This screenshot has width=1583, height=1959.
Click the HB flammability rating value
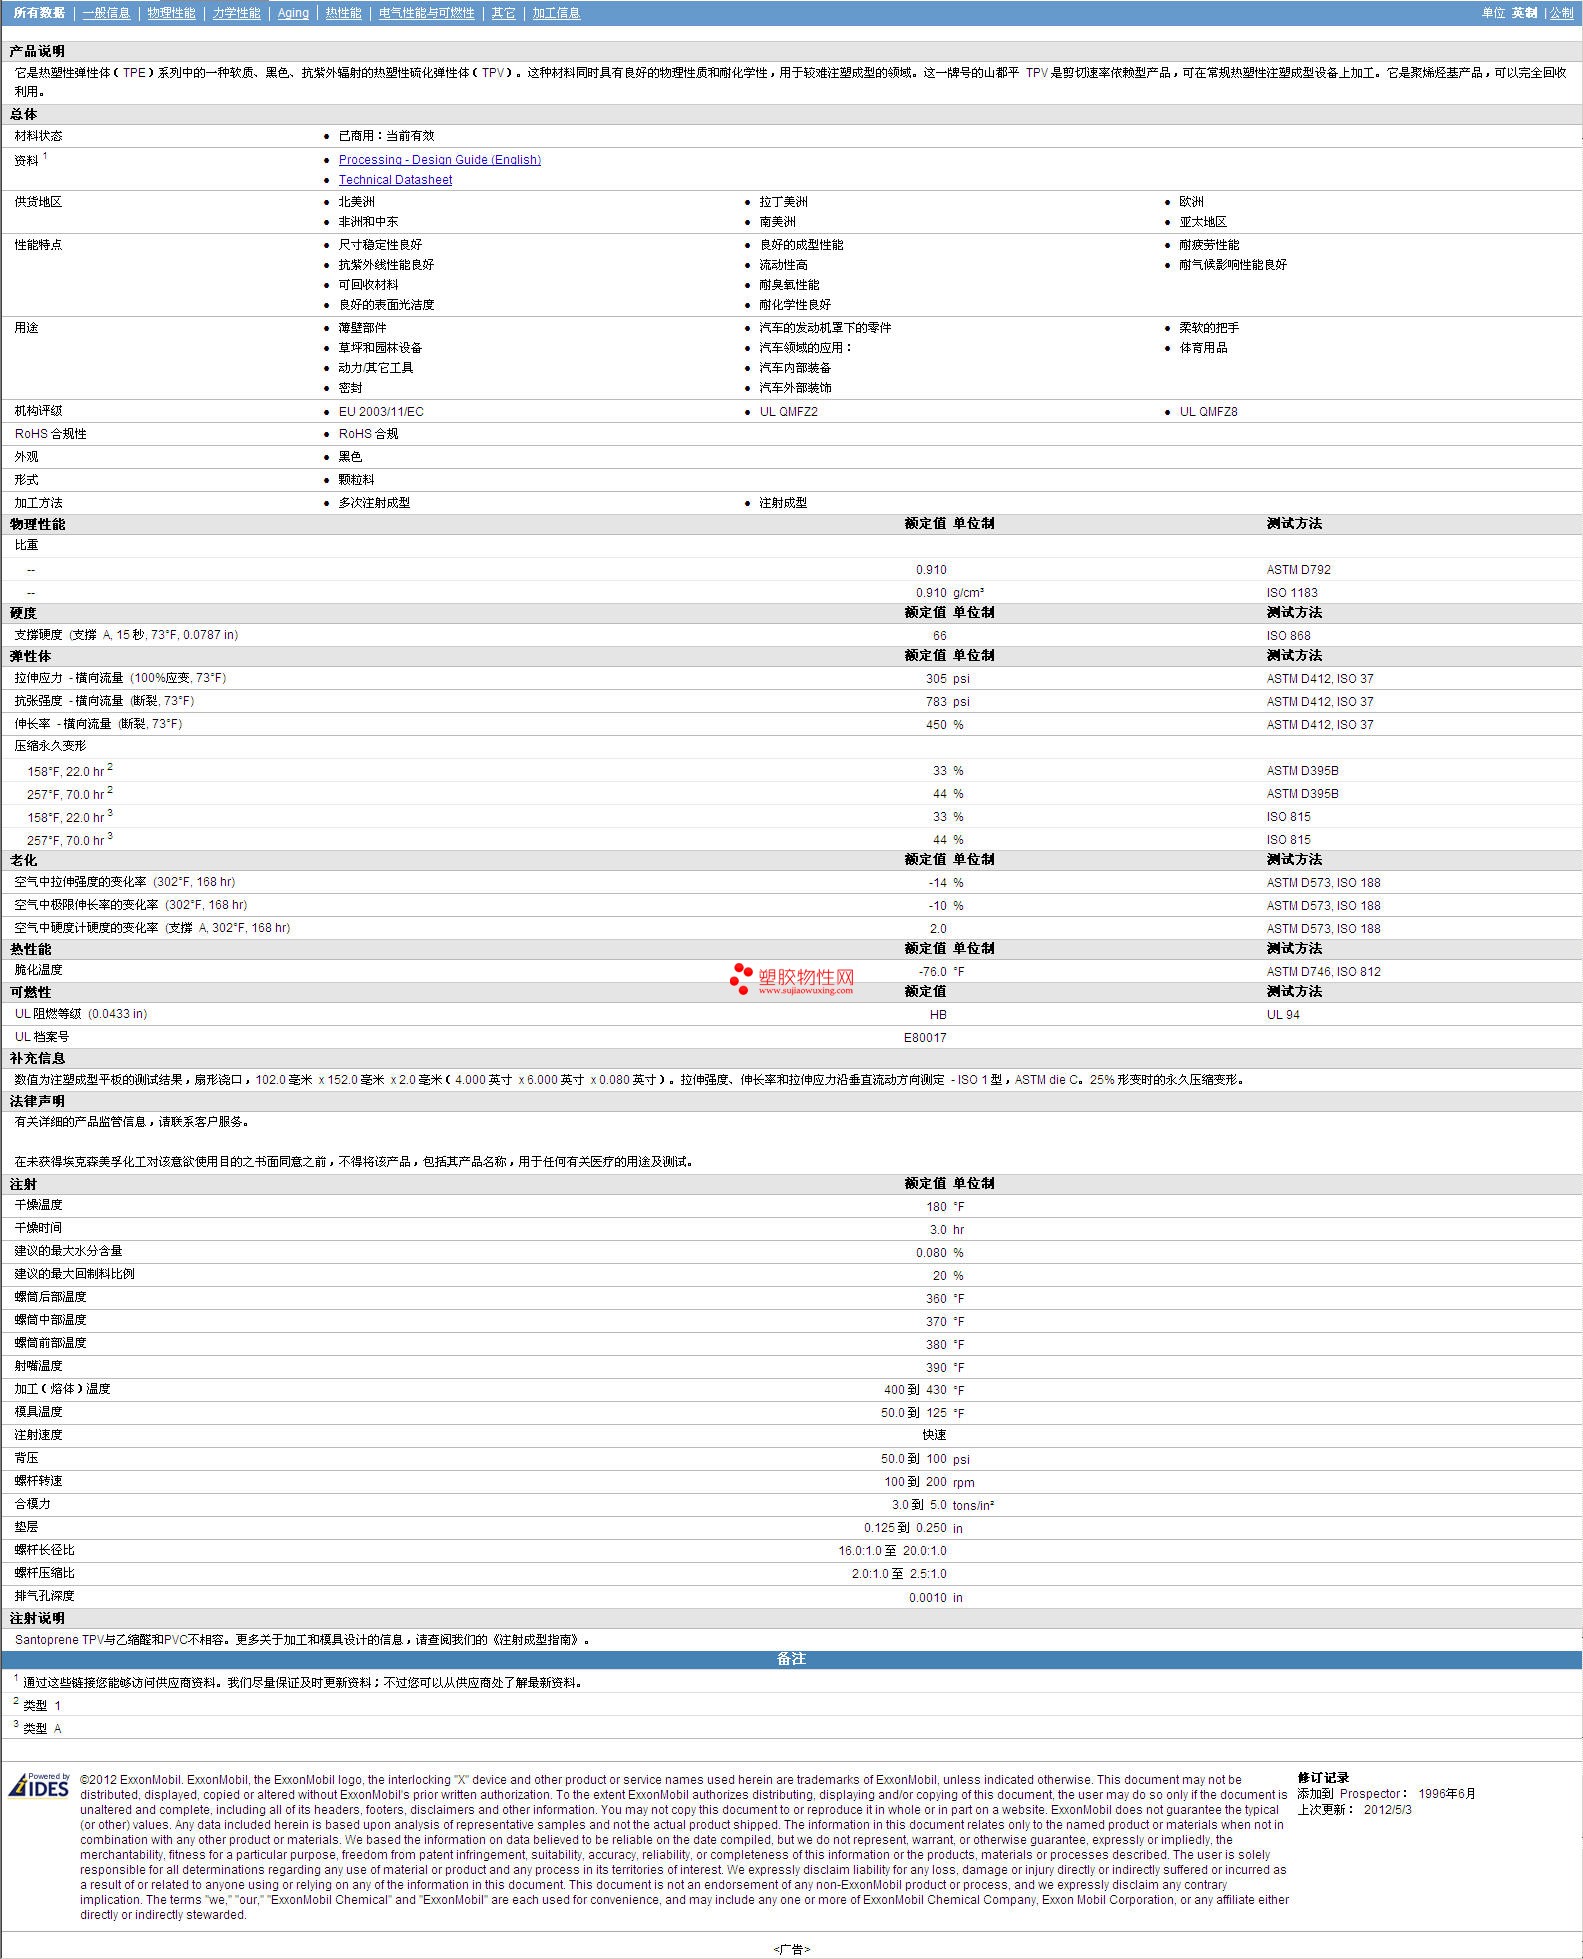coord(938,1015)
